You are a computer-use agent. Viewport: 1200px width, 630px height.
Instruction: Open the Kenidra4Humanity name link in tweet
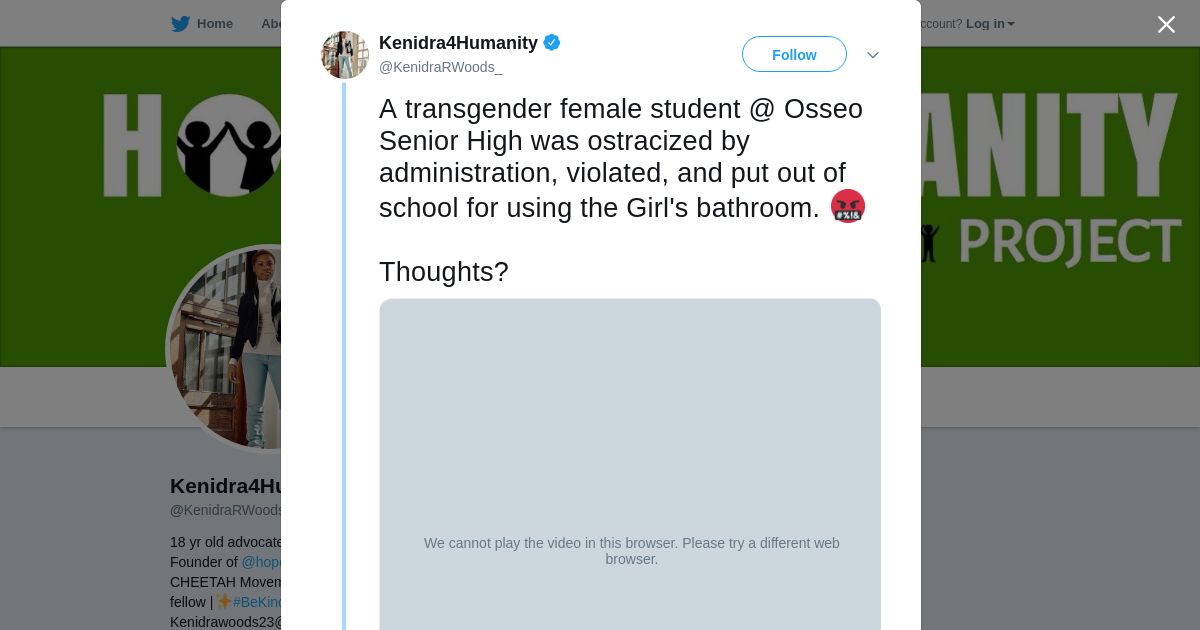[x=458, y=43]
